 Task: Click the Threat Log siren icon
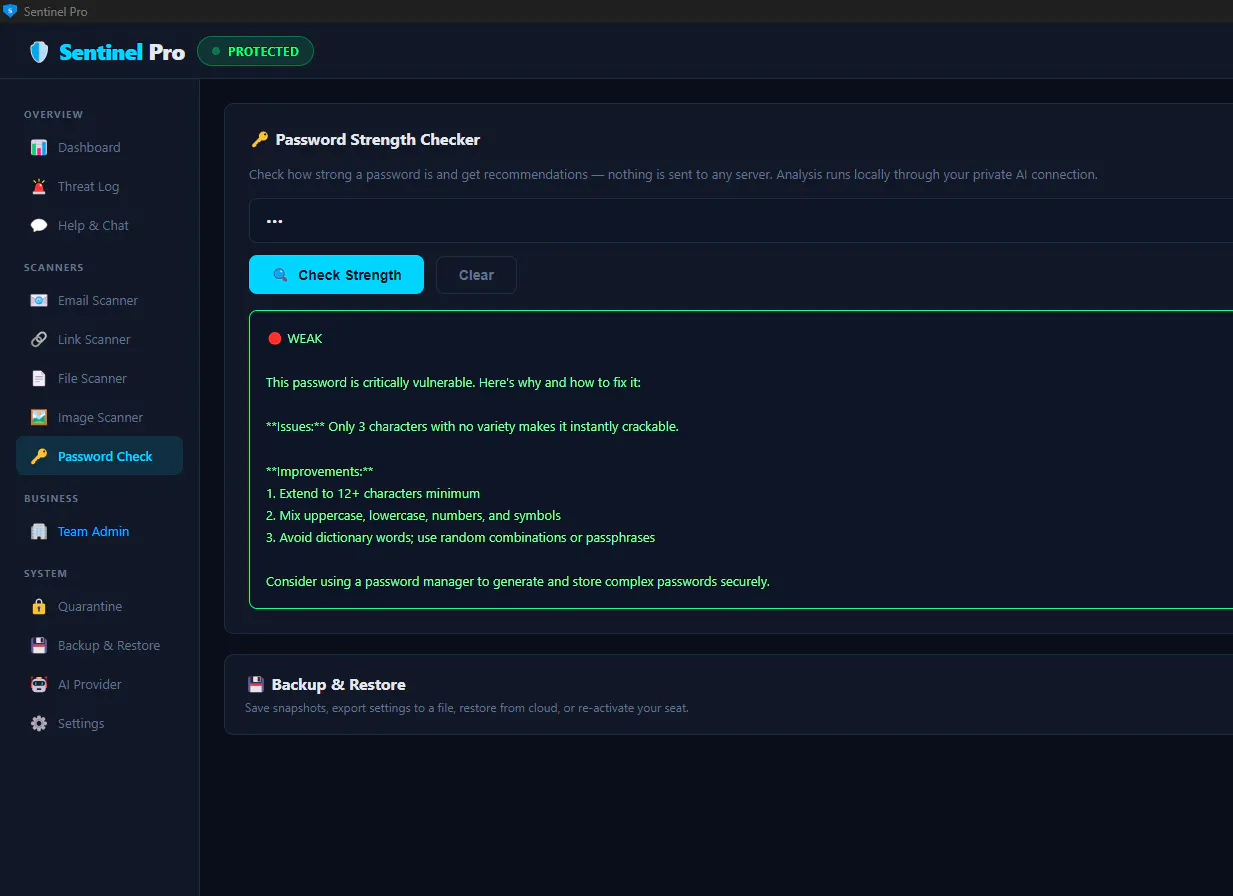[x=39, y=187]
